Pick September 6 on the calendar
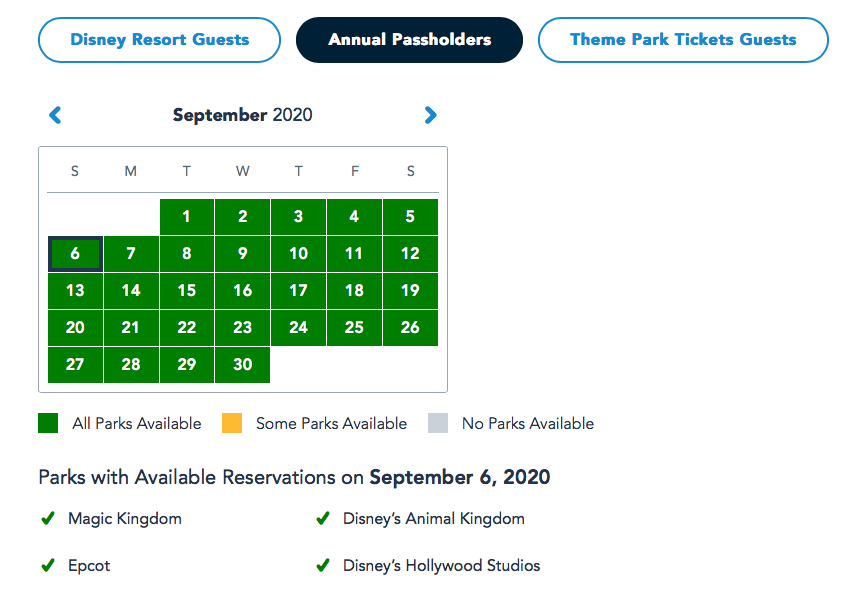 75,254
